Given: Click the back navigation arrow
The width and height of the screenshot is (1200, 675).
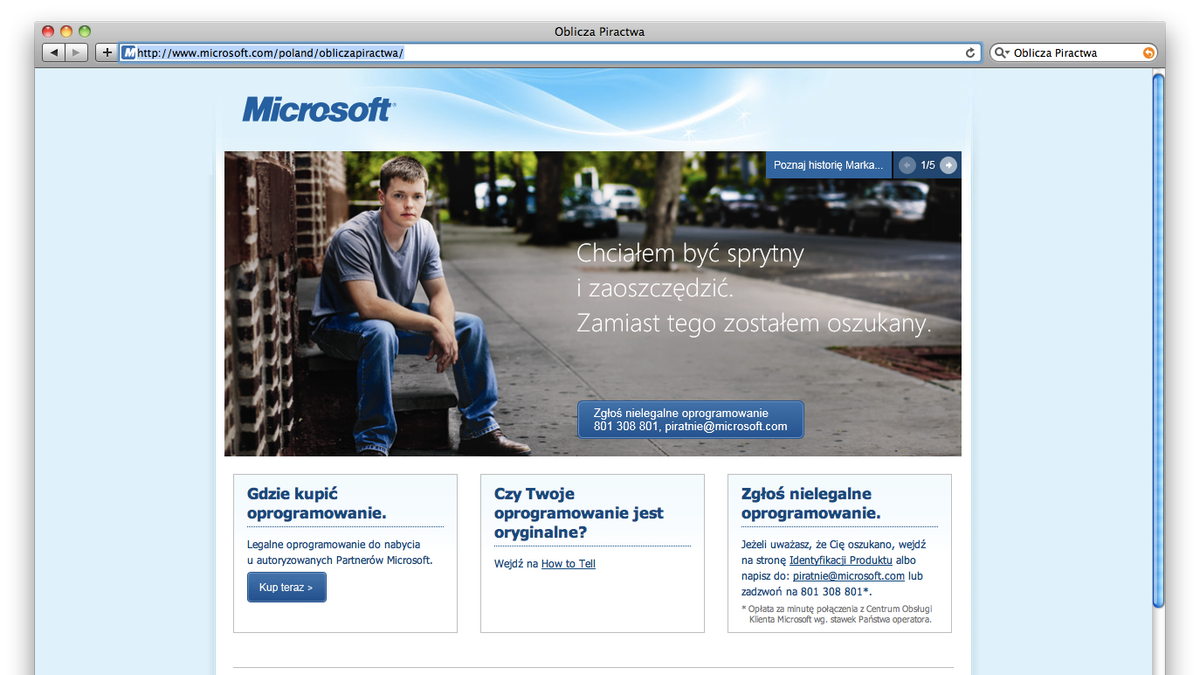Looking at the screenshot, I should 53,52.
